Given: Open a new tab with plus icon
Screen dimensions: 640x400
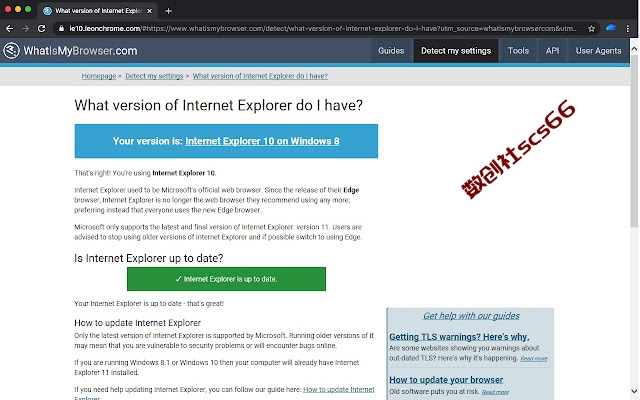Looking at the screenshot, I should pyautogui.click(x=168, y=11).
